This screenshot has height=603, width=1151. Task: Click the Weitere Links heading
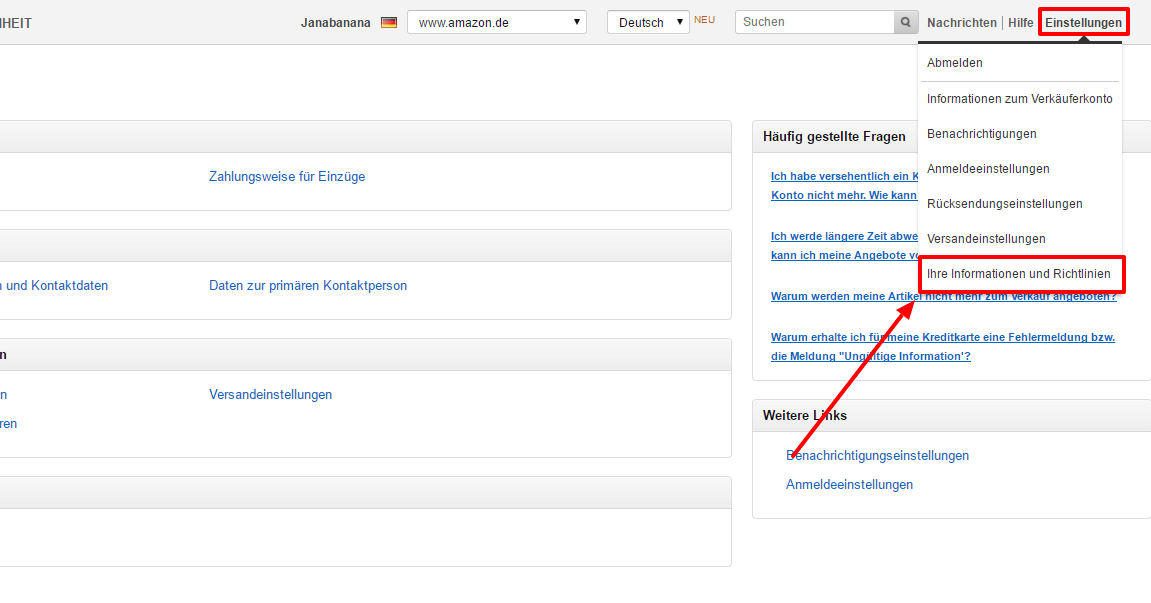click(x=805, y=416)
